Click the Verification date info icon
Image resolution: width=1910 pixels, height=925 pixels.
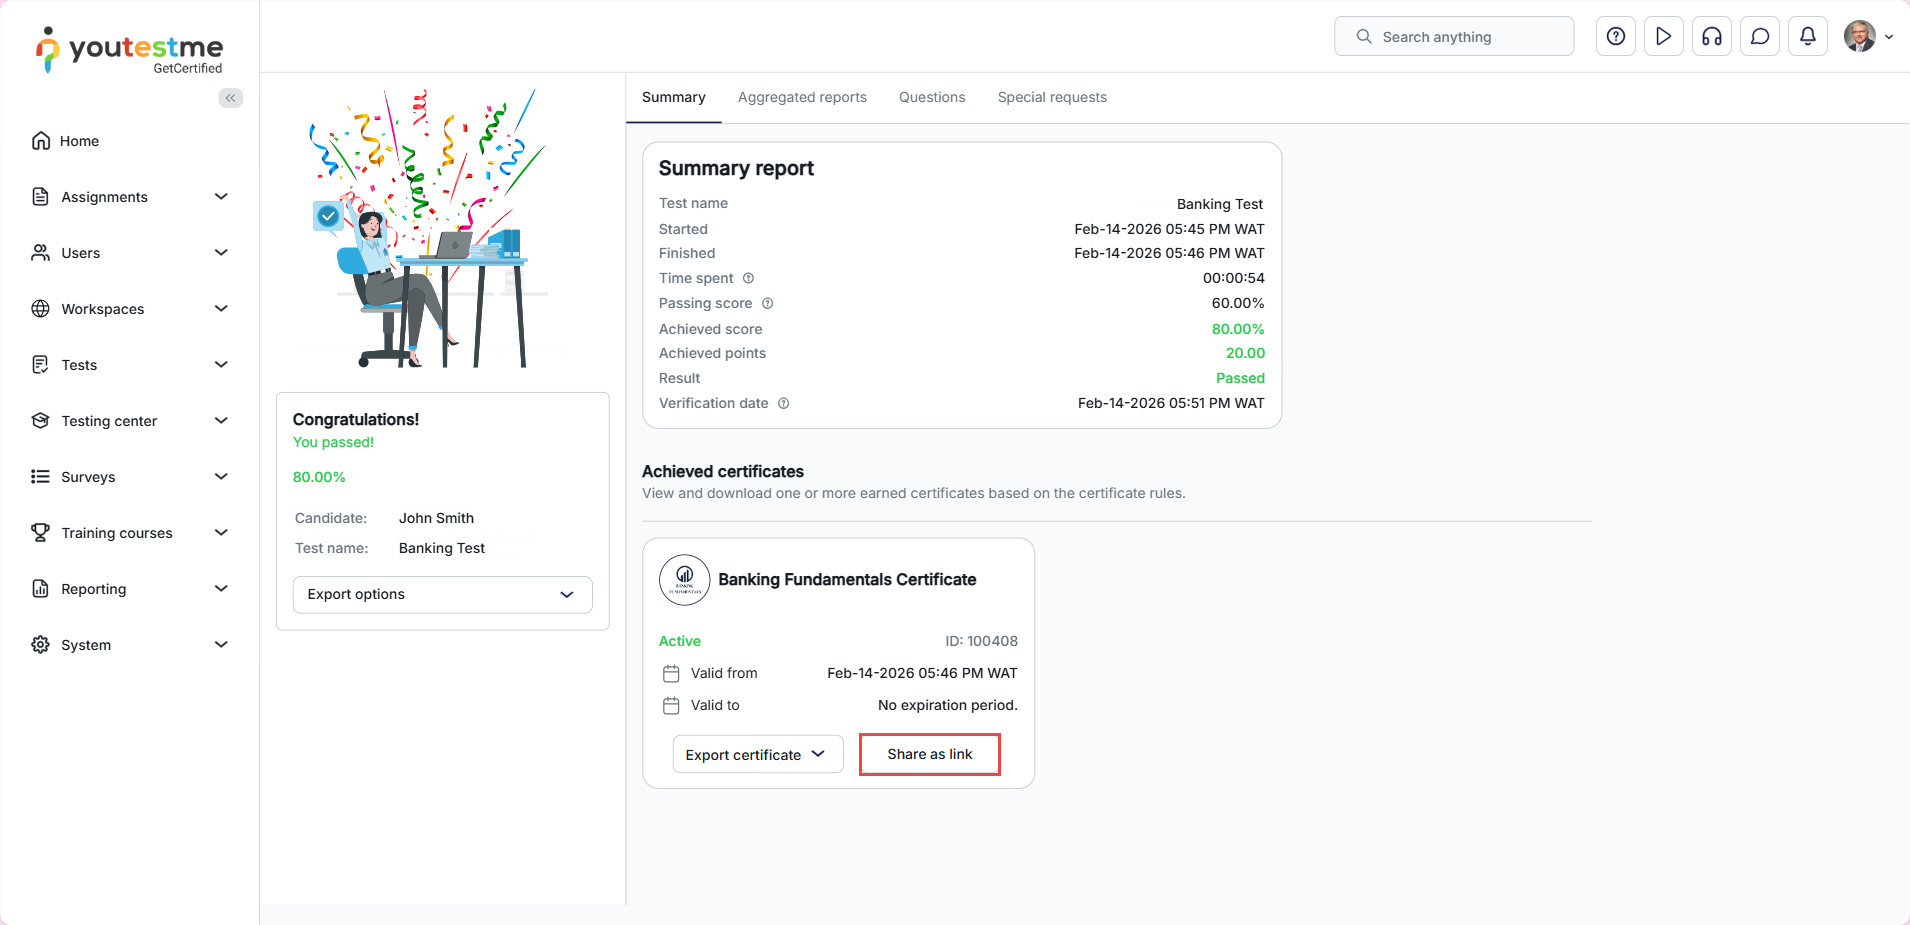(x=783, y=403)
